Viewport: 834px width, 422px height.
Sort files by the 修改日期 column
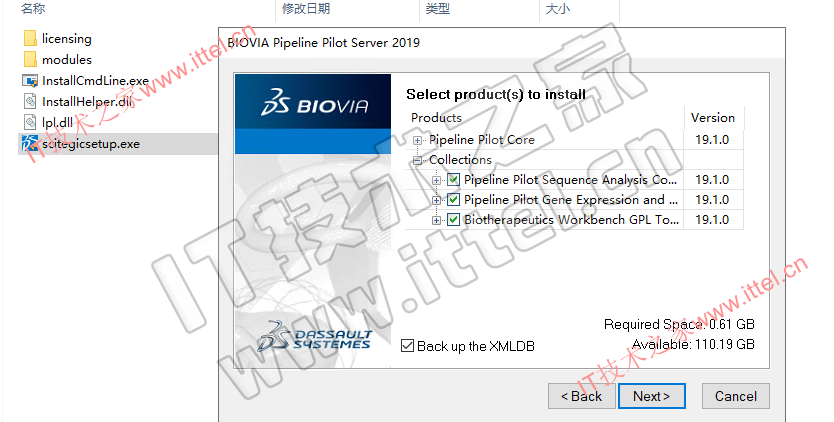click(306, 9)
